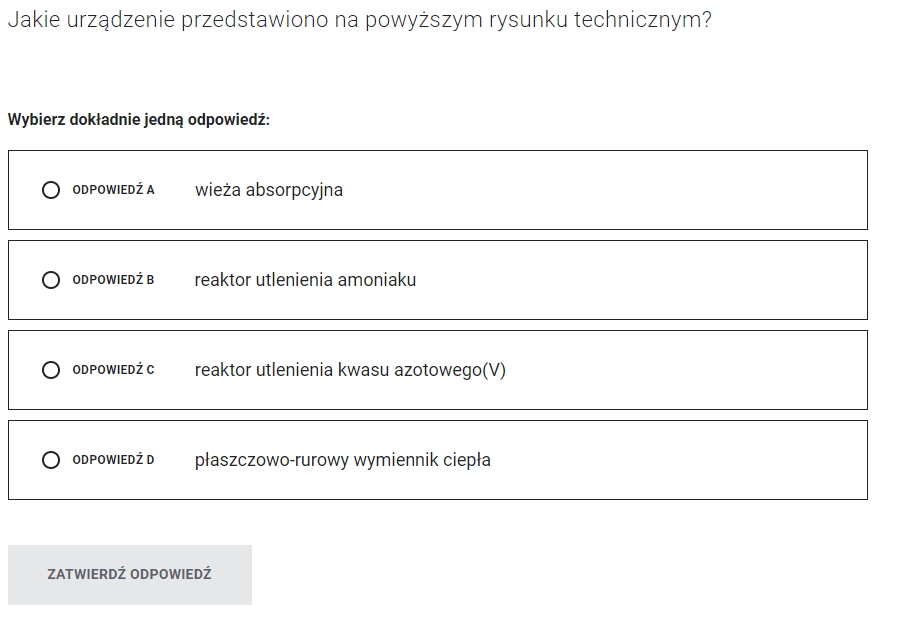The width and height of the screenshot is (906, 618).
Task: Select radio button for Odpowiedź B
Action: click(51, 280)
